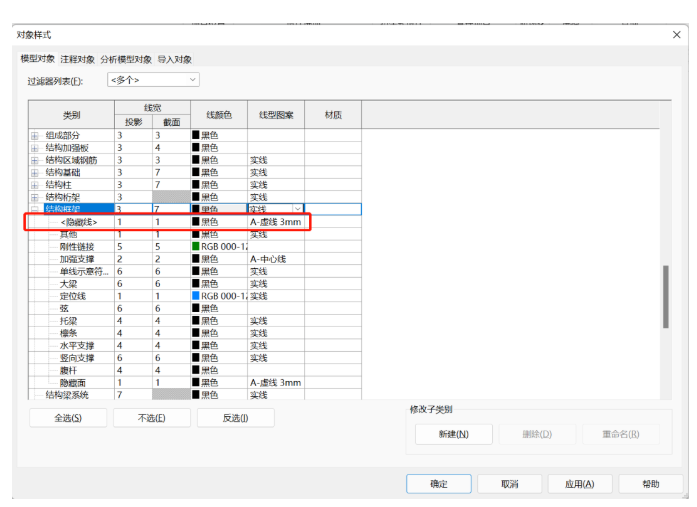Click the 实线 pattern for 结构柱
Viewport: 697px width, 507px height.
pos(259,185)
